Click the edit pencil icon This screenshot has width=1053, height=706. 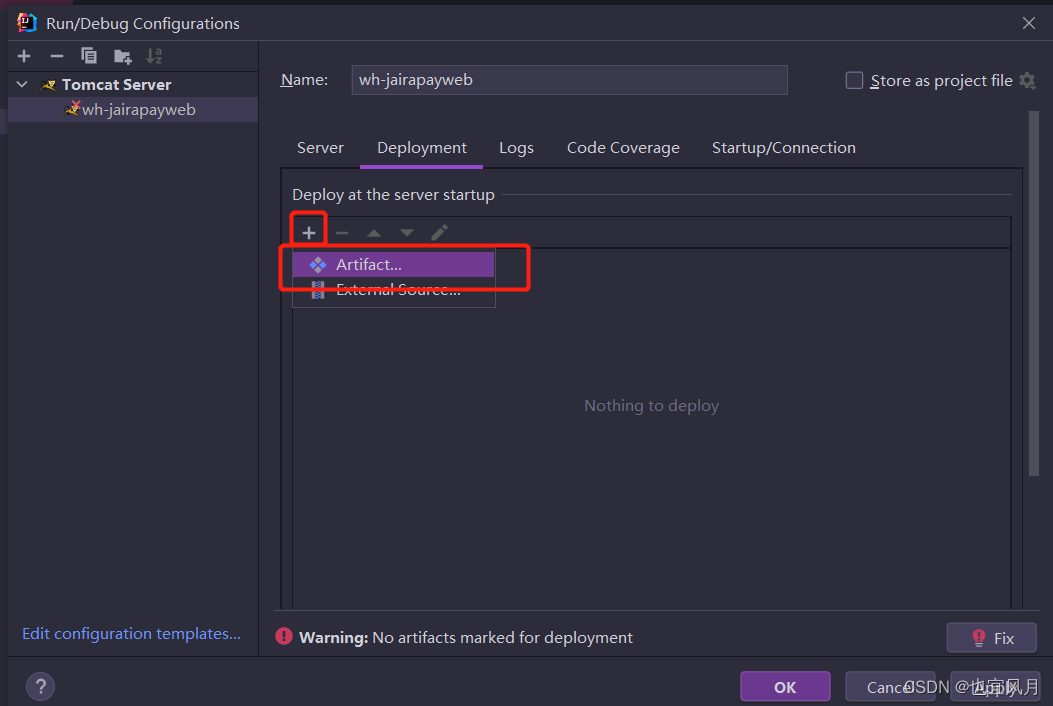pyautogui.click(x=439, y=232)
